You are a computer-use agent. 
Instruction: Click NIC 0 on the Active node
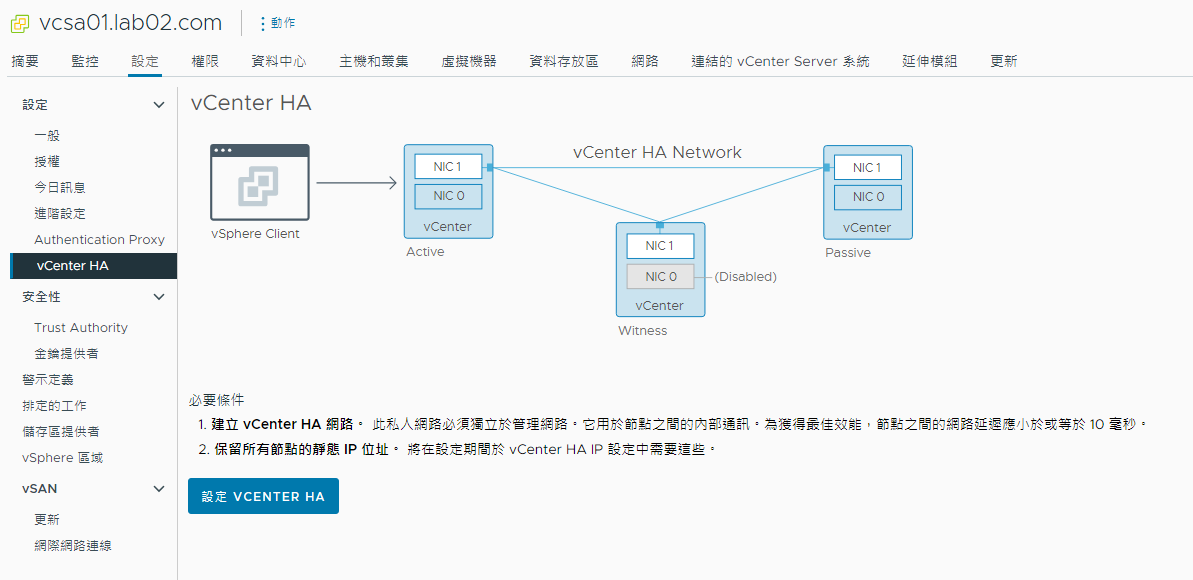(x=448, y=196)
